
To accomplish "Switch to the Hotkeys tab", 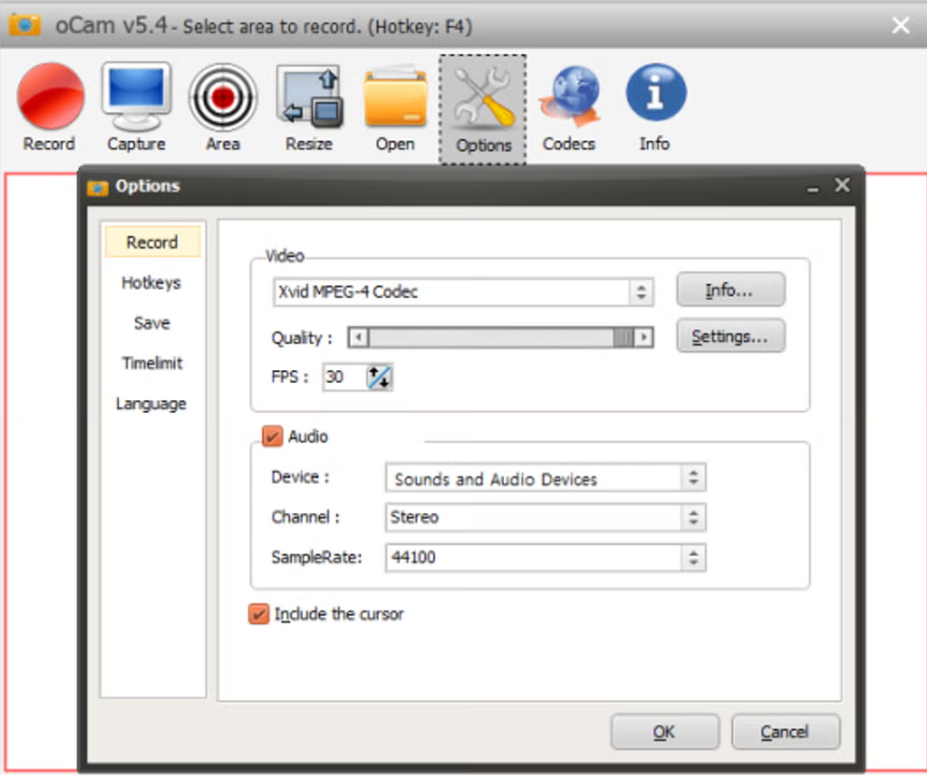I will pos(151,283).
